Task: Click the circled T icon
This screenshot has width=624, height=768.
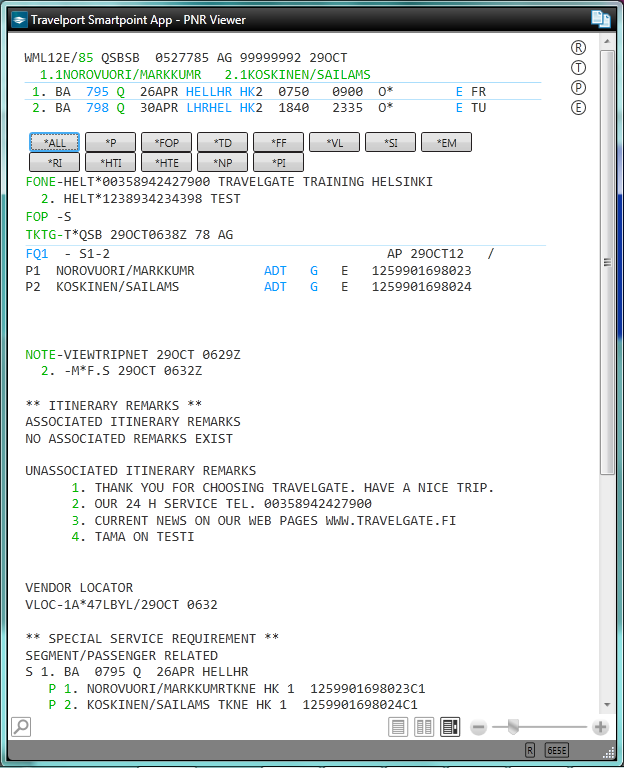Action: (x=578, y=68)
